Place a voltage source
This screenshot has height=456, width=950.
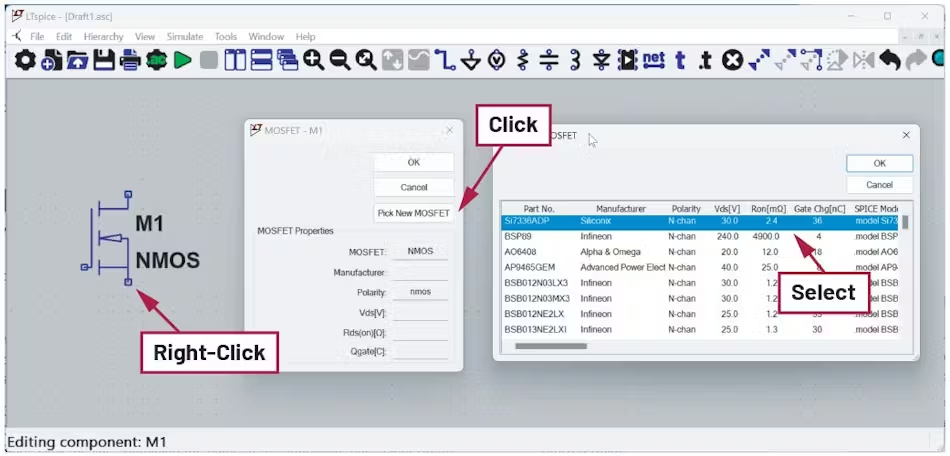coord(497,60)
